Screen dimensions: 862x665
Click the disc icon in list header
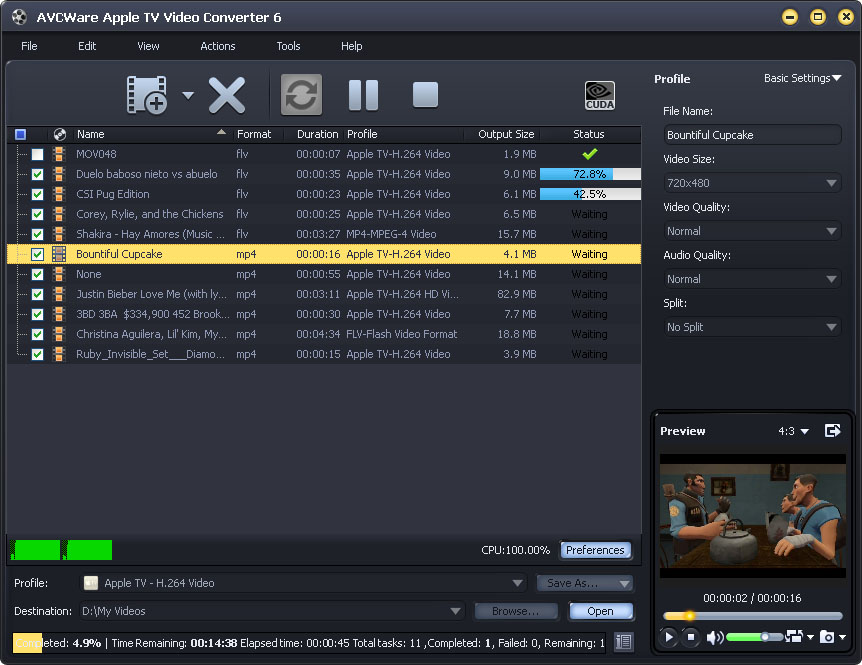(x=60, y=134)
